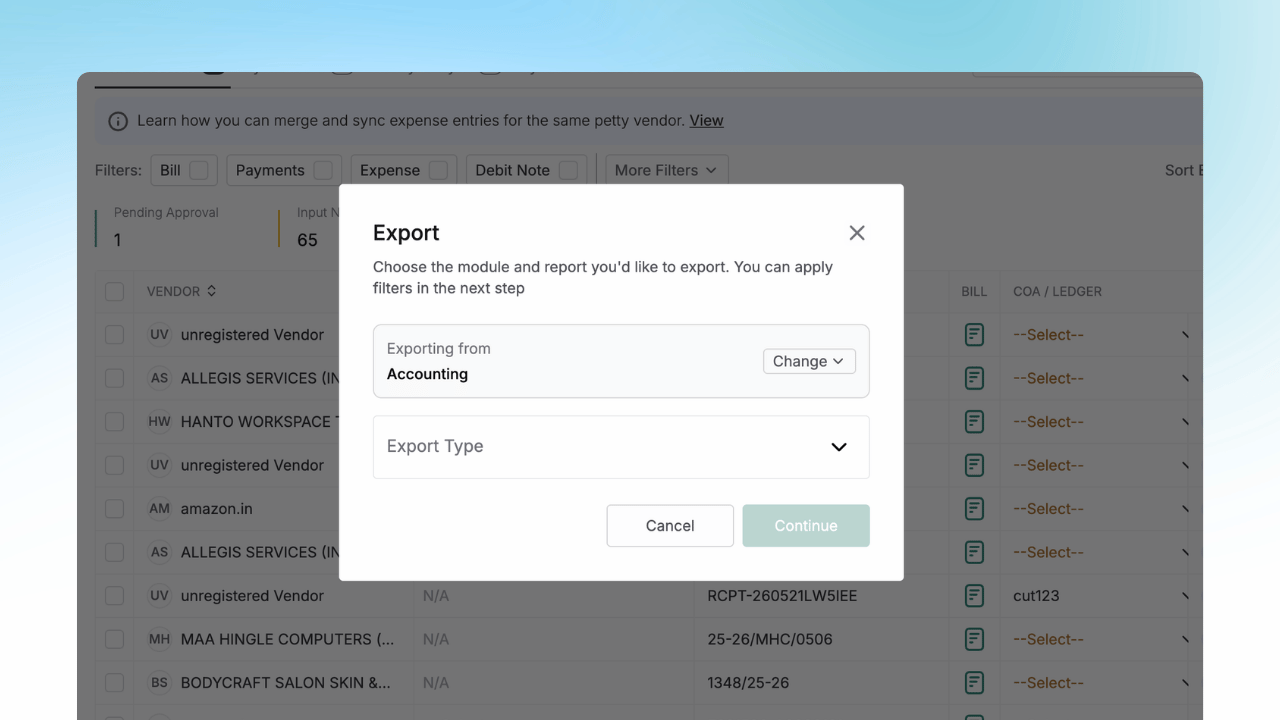Click the HANTO WORKSPACE vendor name

click(260, 422)
